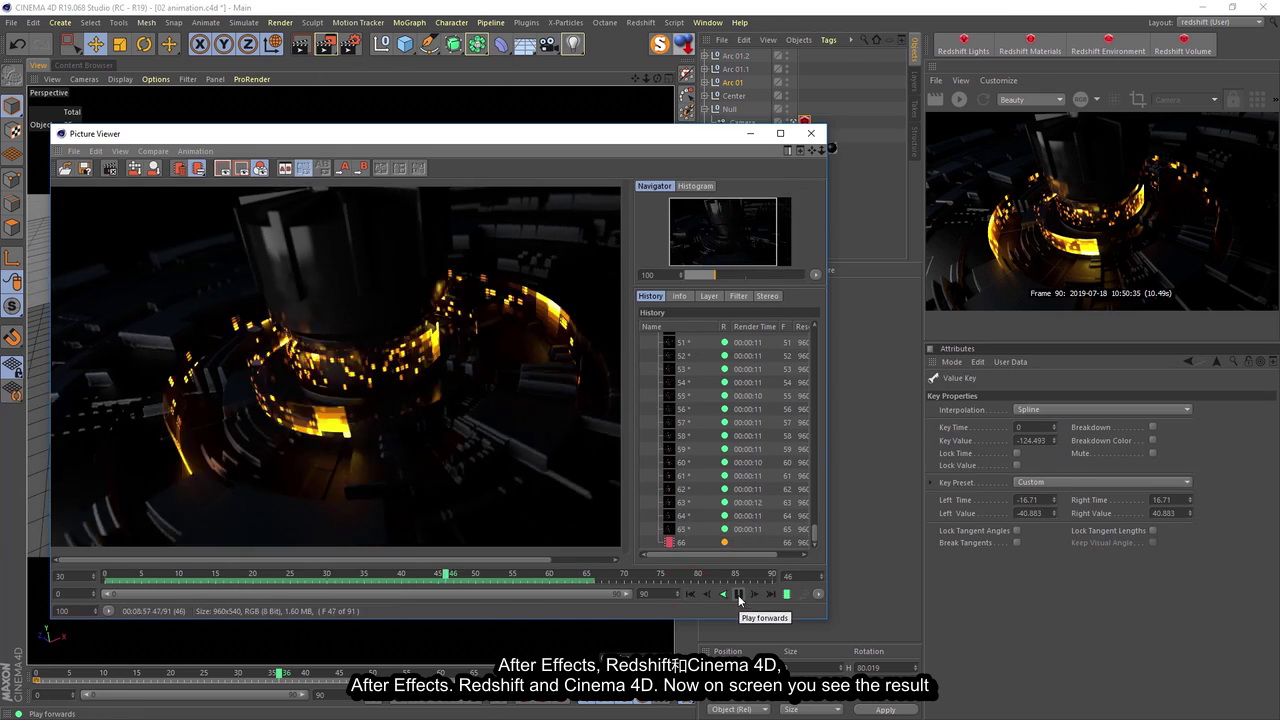This screenshot has width=1280, height=720.
Task: Toggle the coordinate system icon
Action: [272, 44]
